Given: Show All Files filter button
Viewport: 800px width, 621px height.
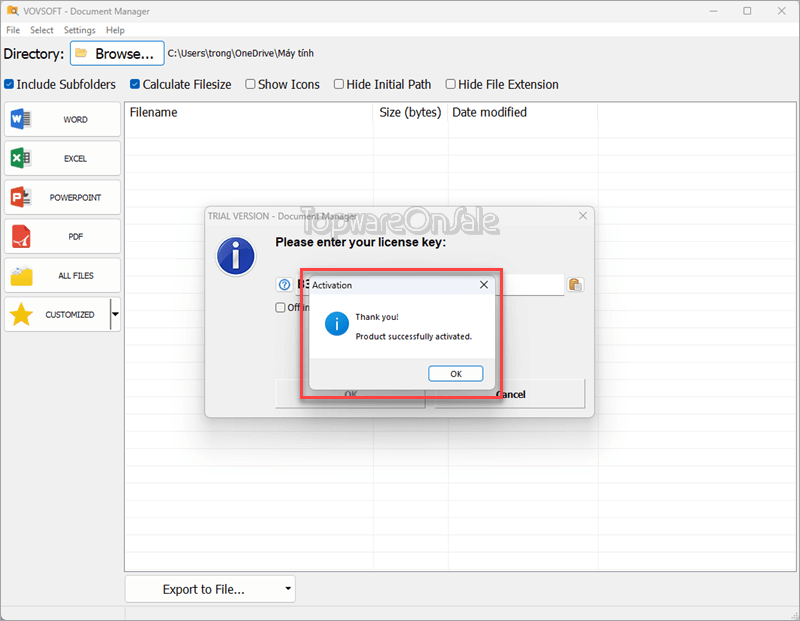Looking at the screenshot, I should coord(62,275).
